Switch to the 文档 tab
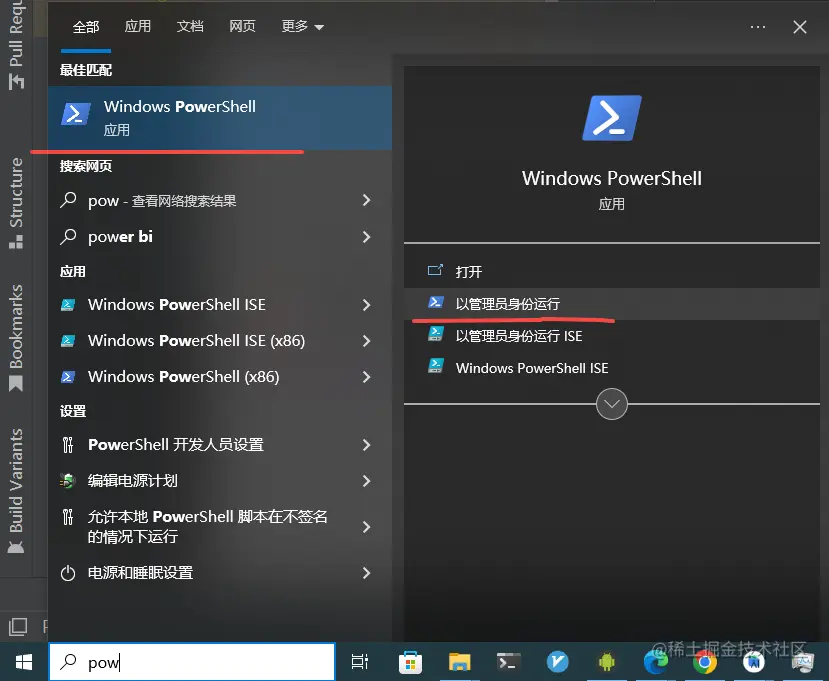The width and height of the screenshot is (829, 681). click(x=190, y=26)
